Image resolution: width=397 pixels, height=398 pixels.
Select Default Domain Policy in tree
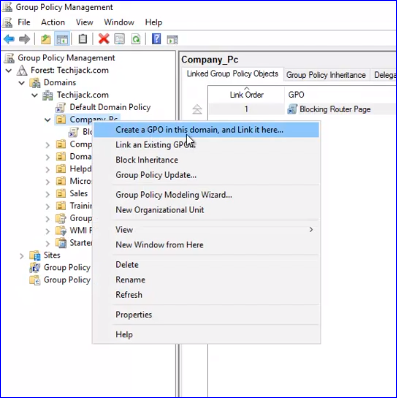click(x=110, y=107)
